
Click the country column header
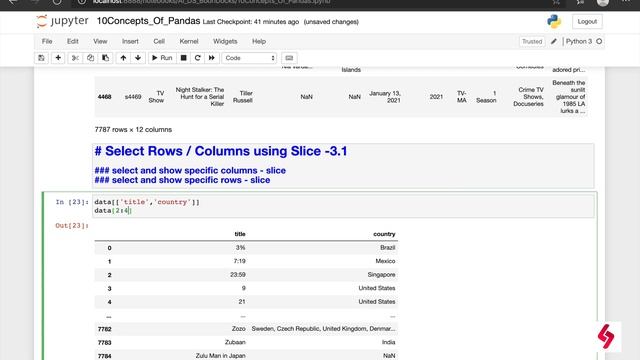384,234
